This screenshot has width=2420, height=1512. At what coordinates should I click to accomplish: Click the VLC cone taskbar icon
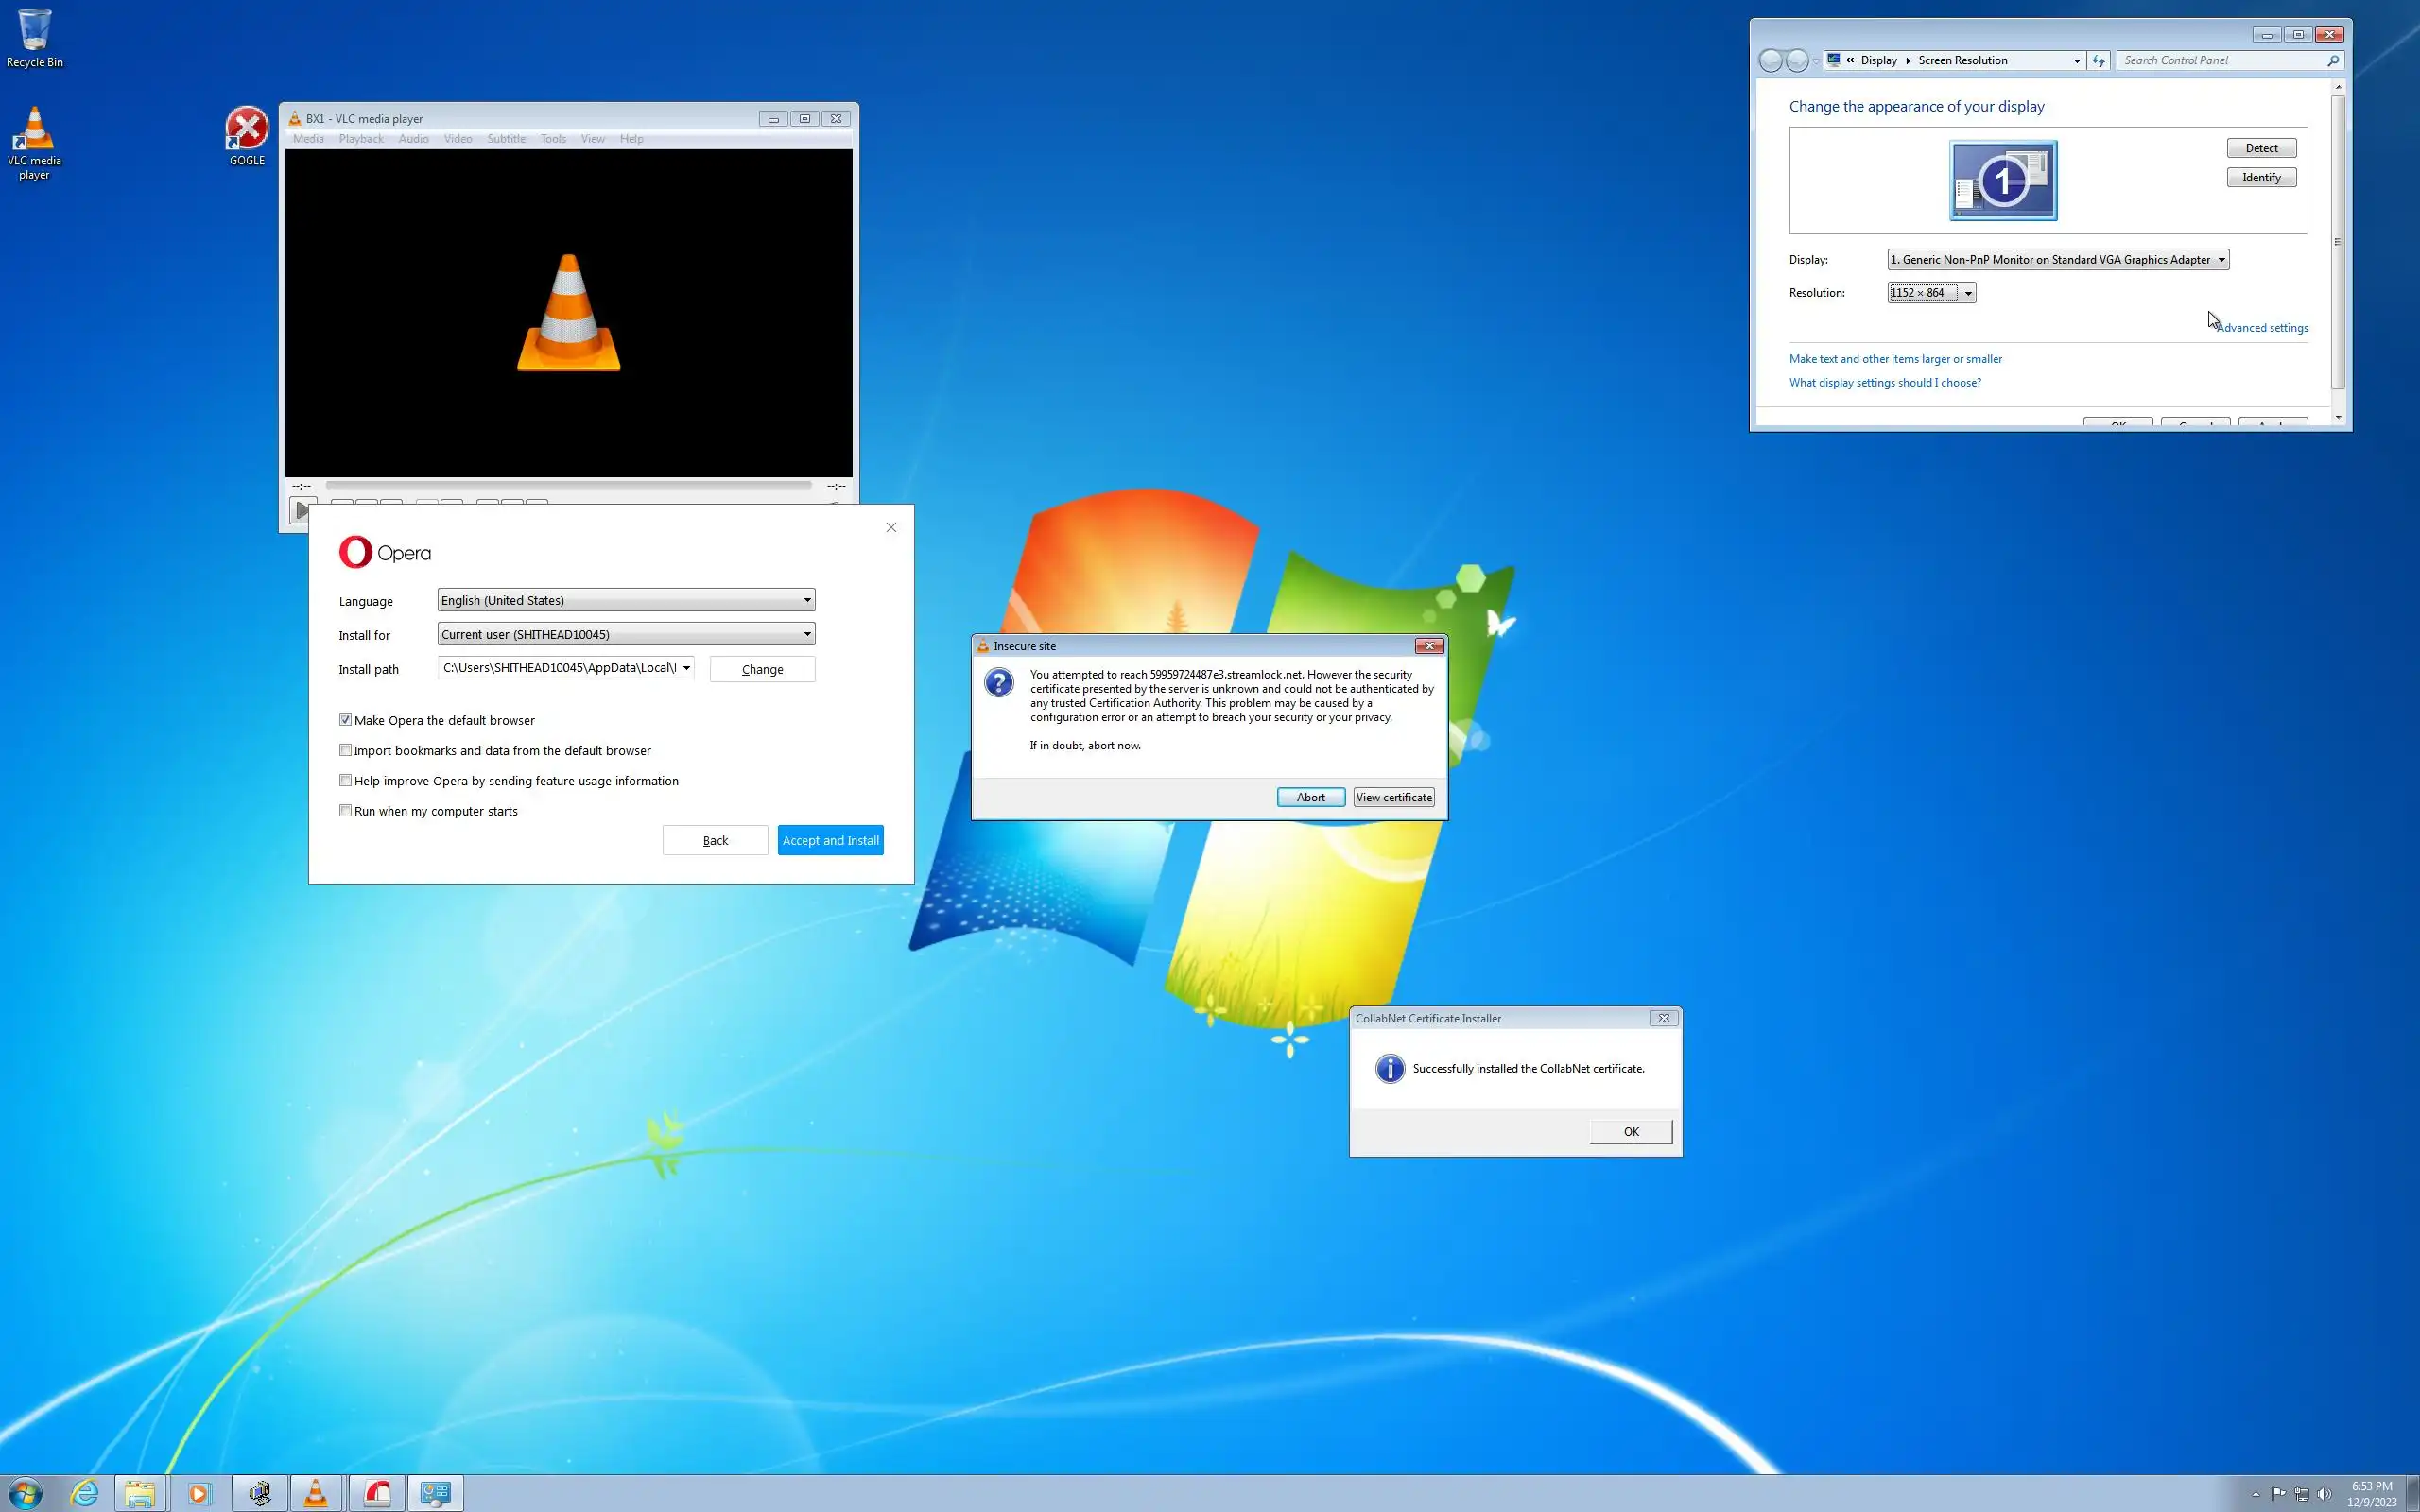(x=316, y=1493)
